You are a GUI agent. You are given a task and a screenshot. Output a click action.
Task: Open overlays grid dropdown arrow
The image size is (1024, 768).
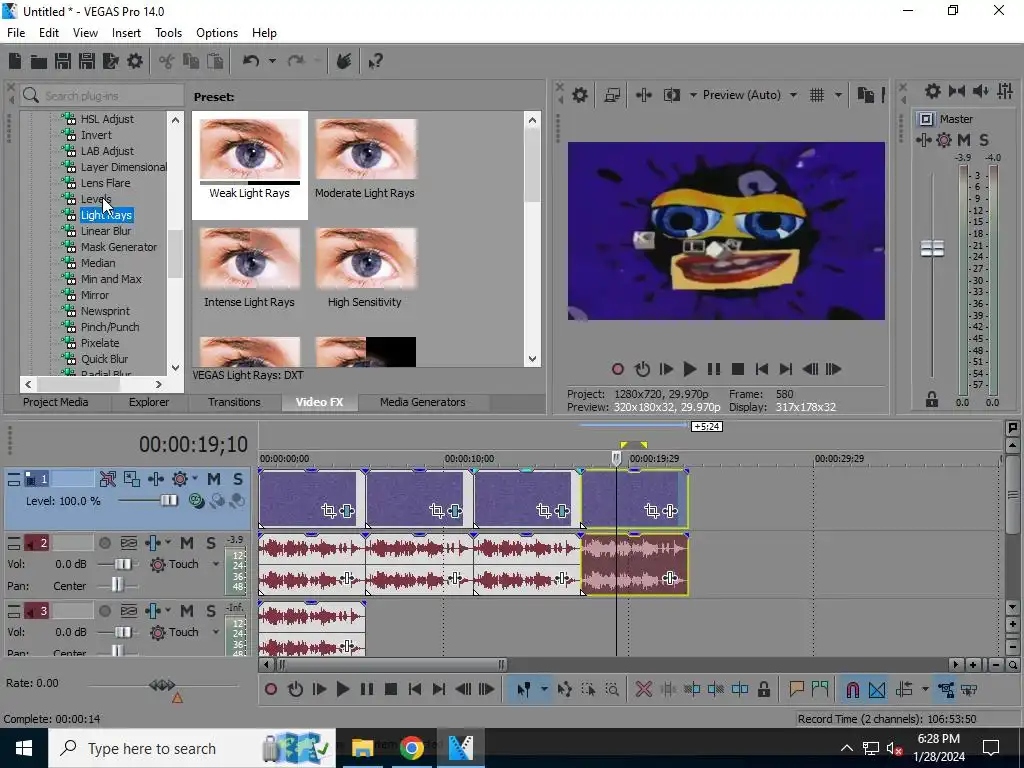coord(838,95)
